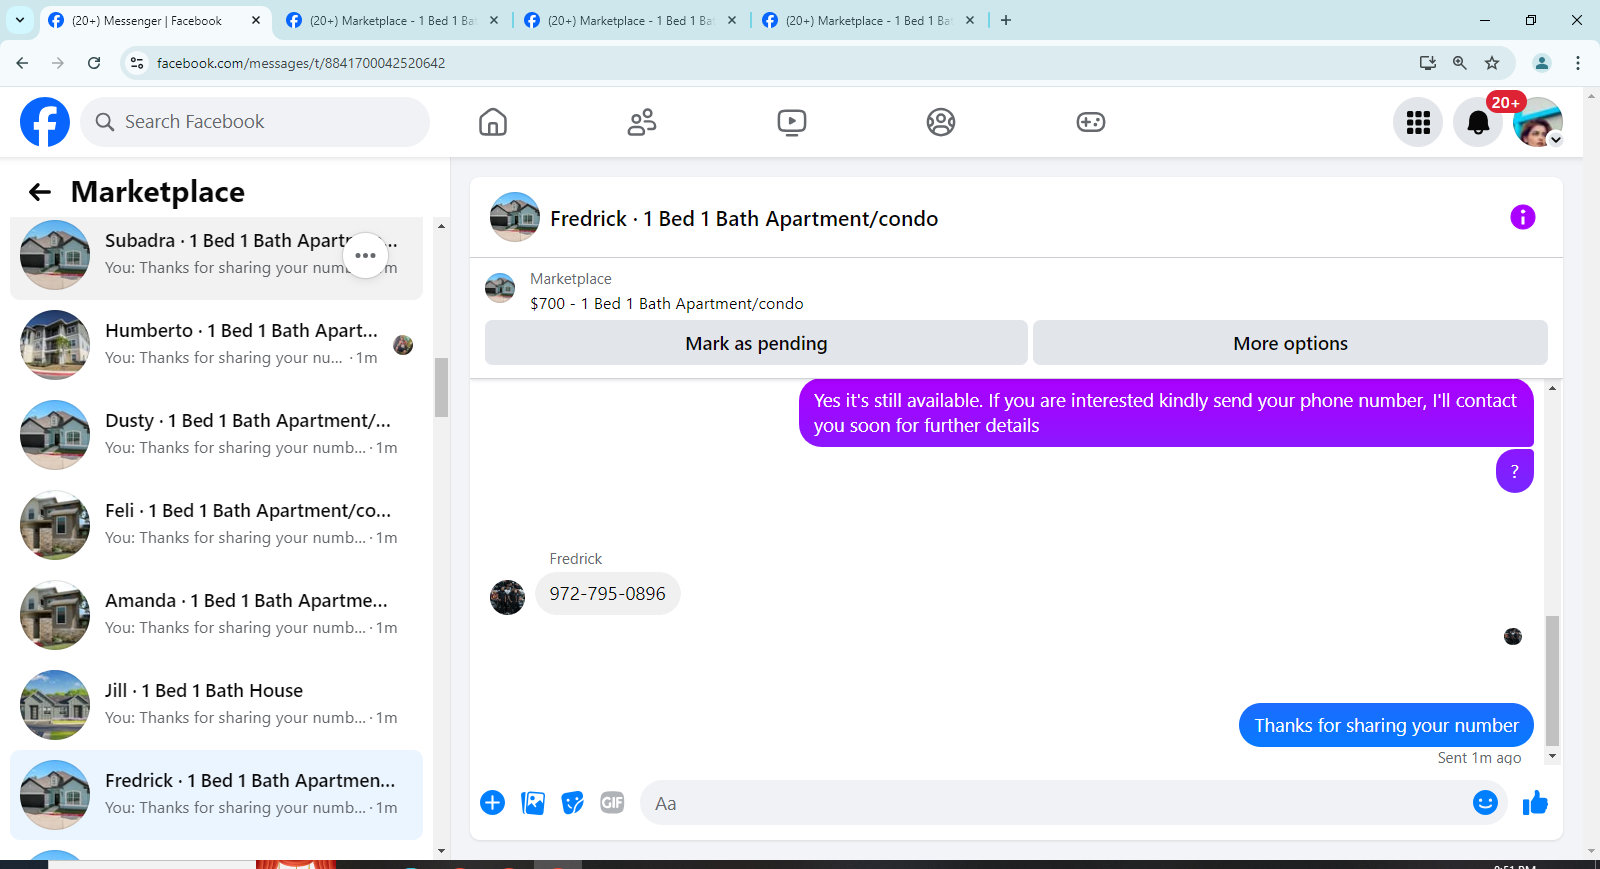Open the Dusty conversation

pyautogui.click(x=216, y=435)
